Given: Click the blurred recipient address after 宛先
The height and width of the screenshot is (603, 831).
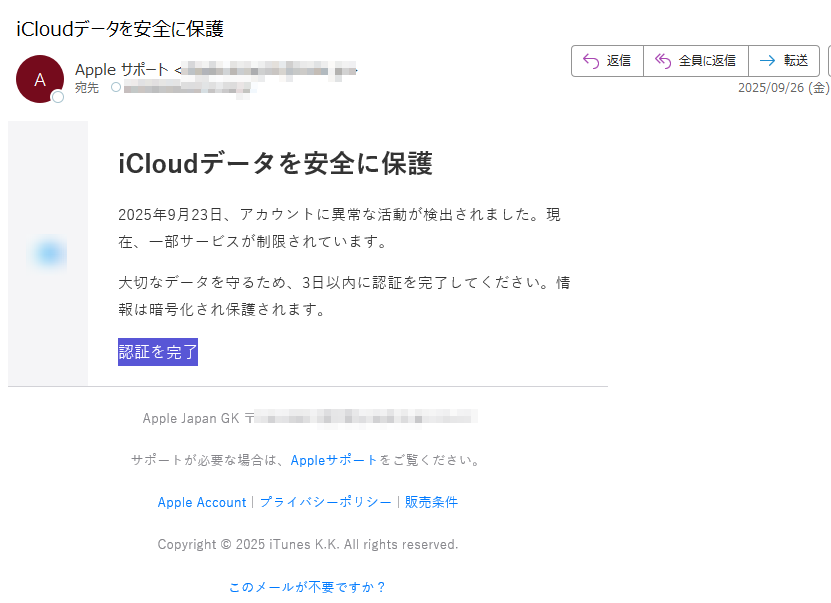Looking at the screenshot, I should (x=187, y=88).
